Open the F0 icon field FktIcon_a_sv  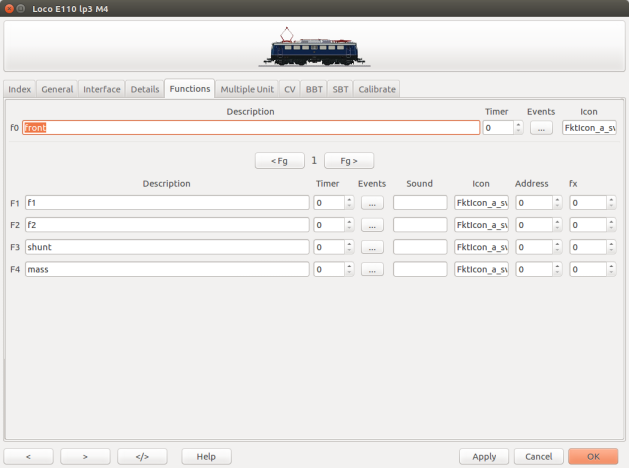(588, 128)
